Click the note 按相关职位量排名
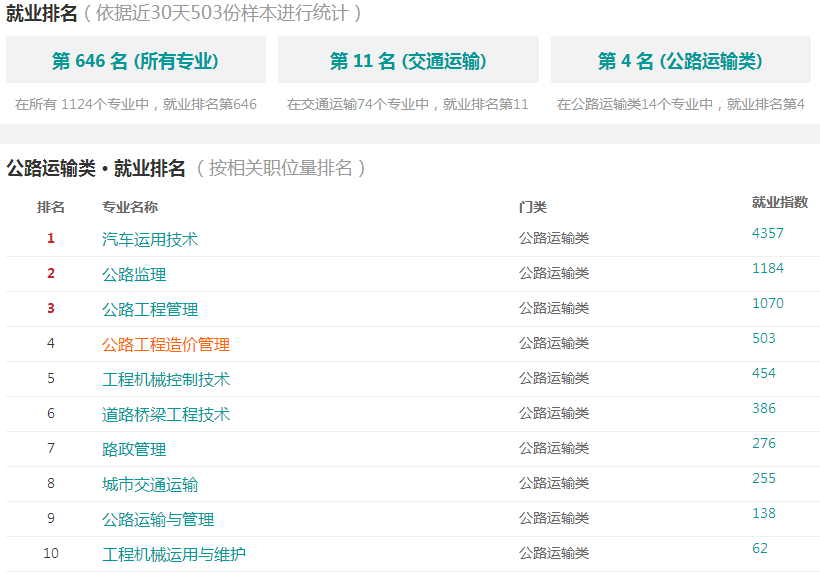The width and height of the screenshot is (820, 575). [280, 168]
